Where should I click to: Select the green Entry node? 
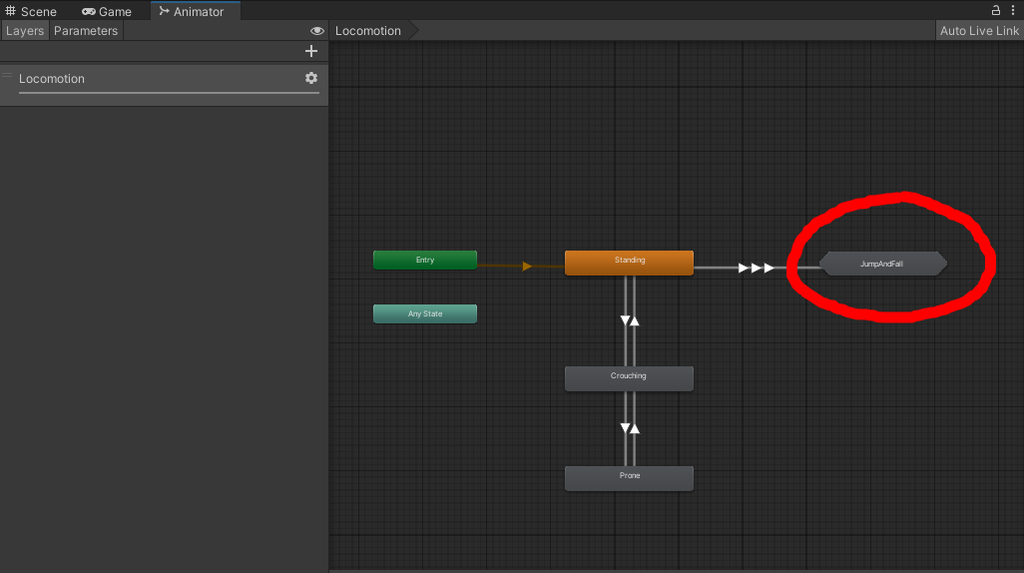tap(424, 260)
